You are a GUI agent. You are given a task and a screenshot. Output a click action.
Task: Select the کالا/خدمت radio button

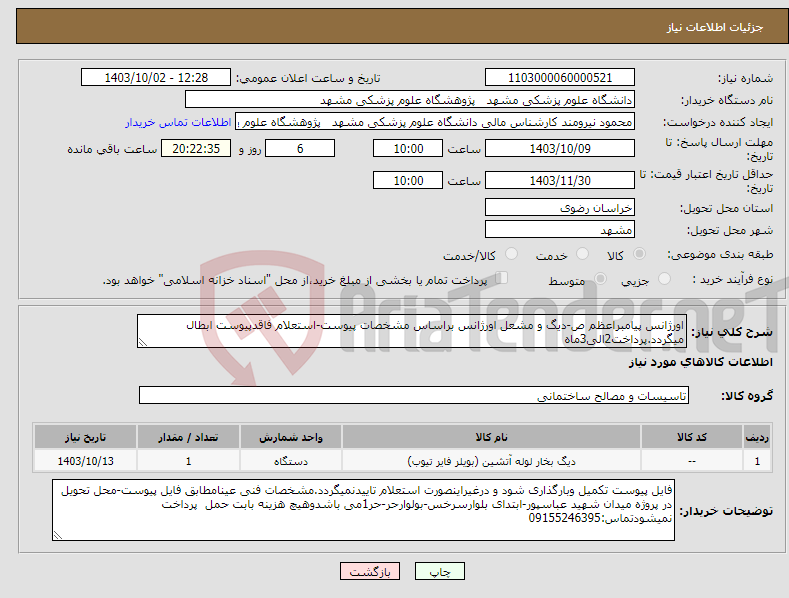(x=511, y=254)
